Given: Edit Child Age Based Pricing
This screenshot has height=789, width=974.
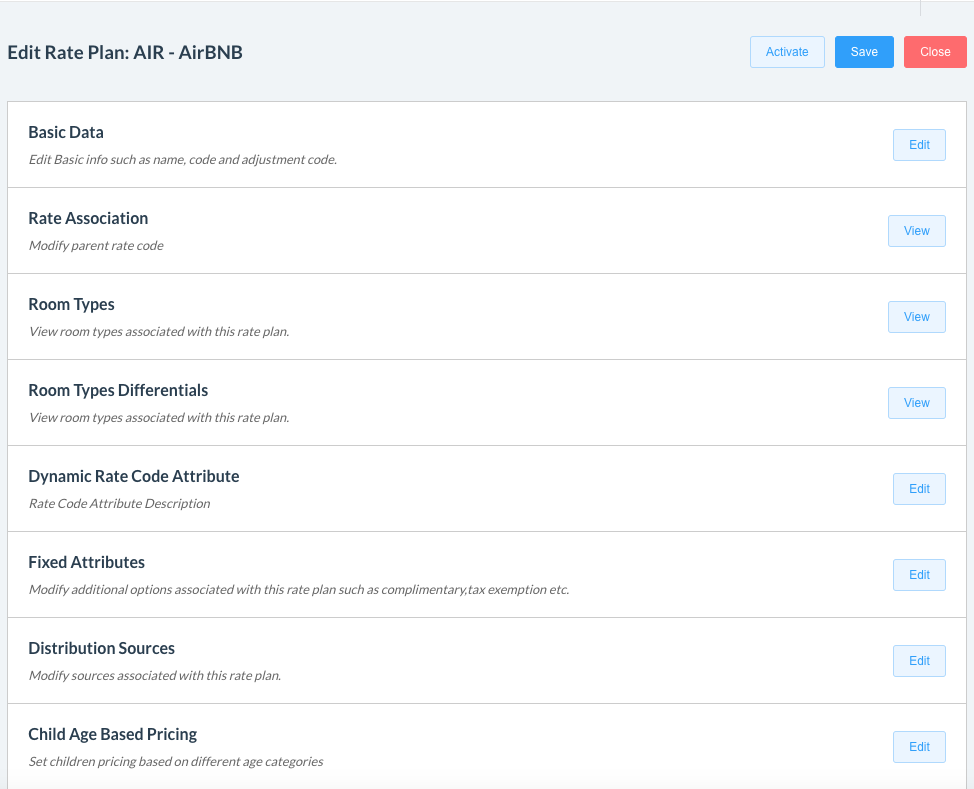Looking at the screenshot, I should 919,747.
